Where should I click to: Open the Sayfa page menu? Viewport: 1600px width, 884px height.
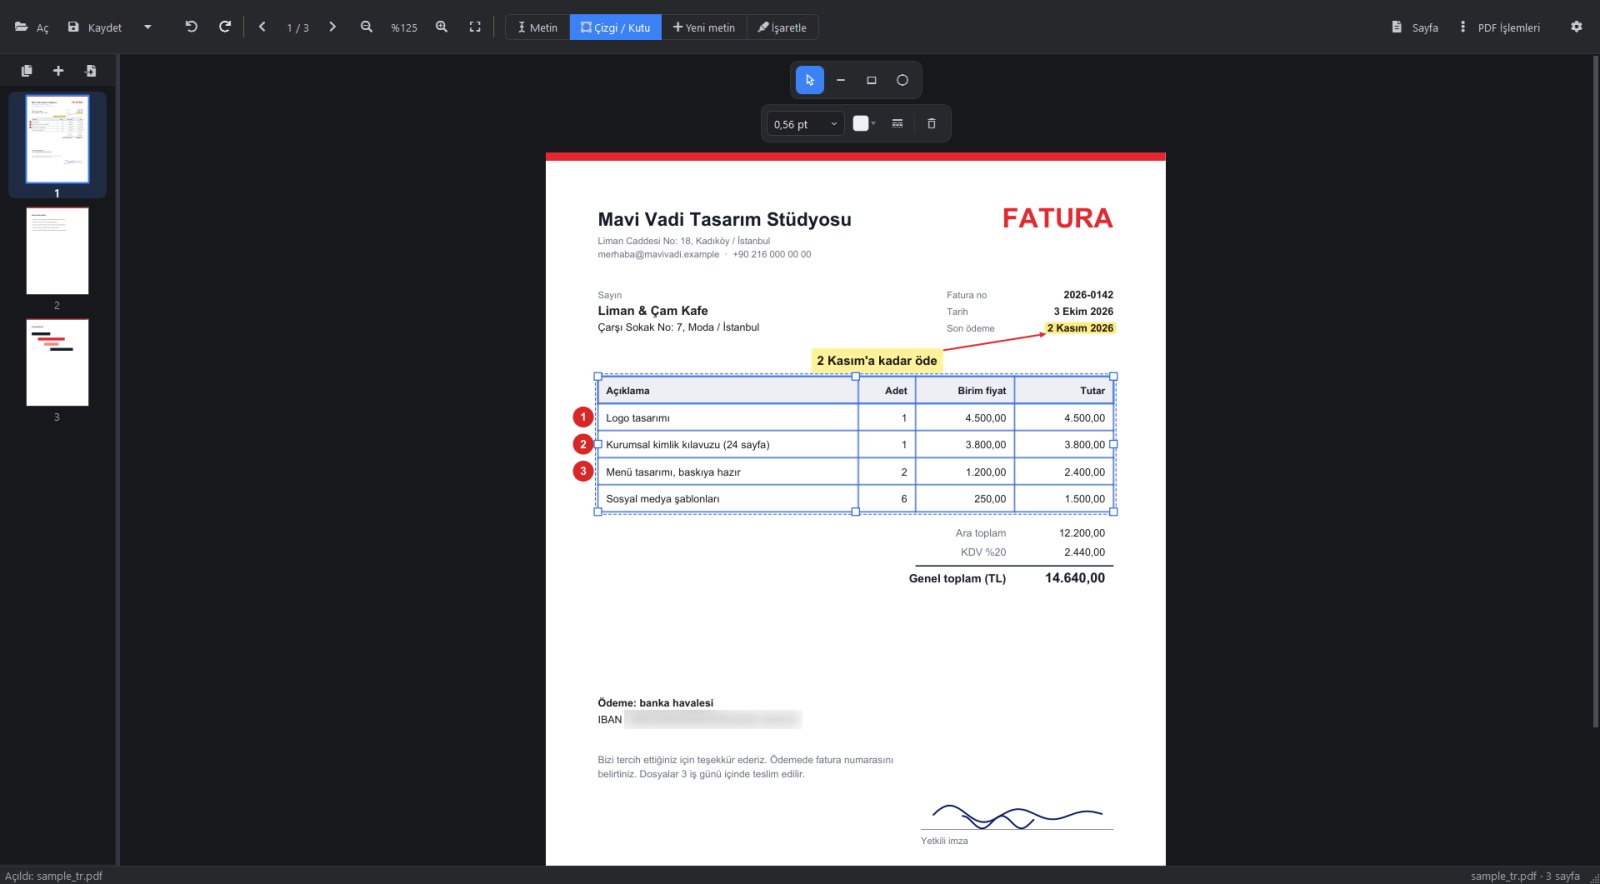(1415, 27)
